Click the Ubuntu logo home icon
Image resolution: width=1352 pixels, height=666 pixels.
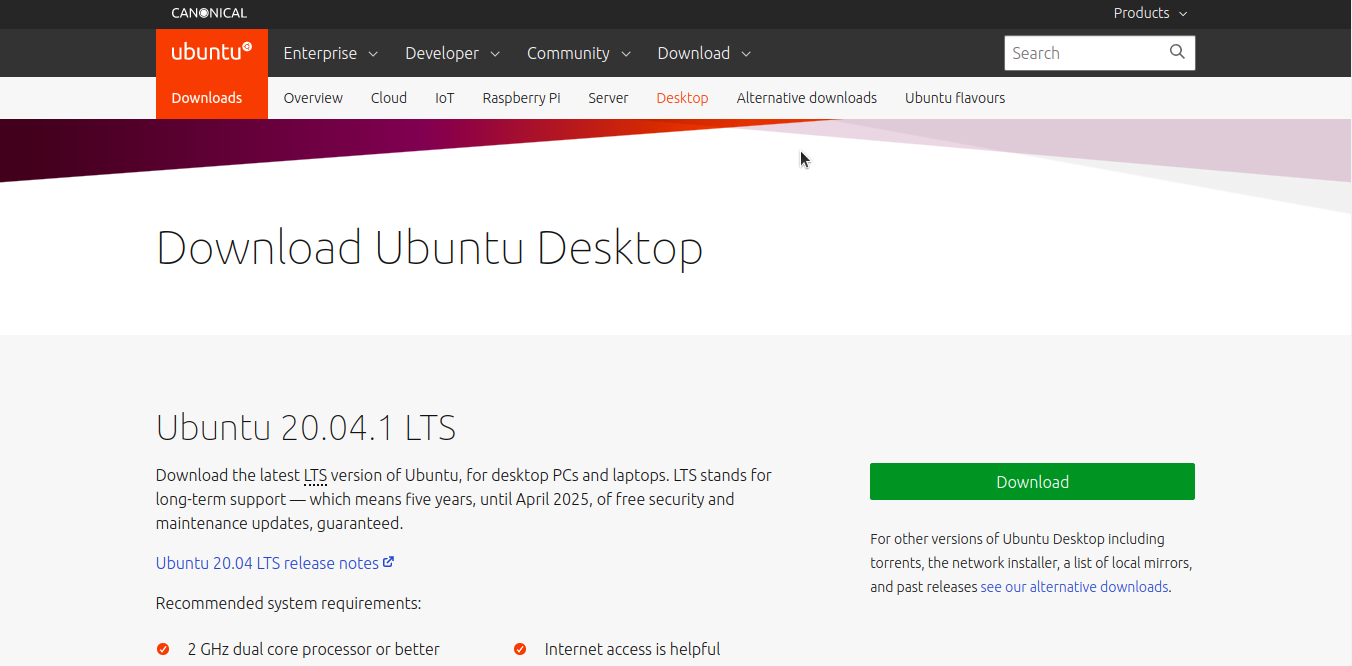[211, 53]
